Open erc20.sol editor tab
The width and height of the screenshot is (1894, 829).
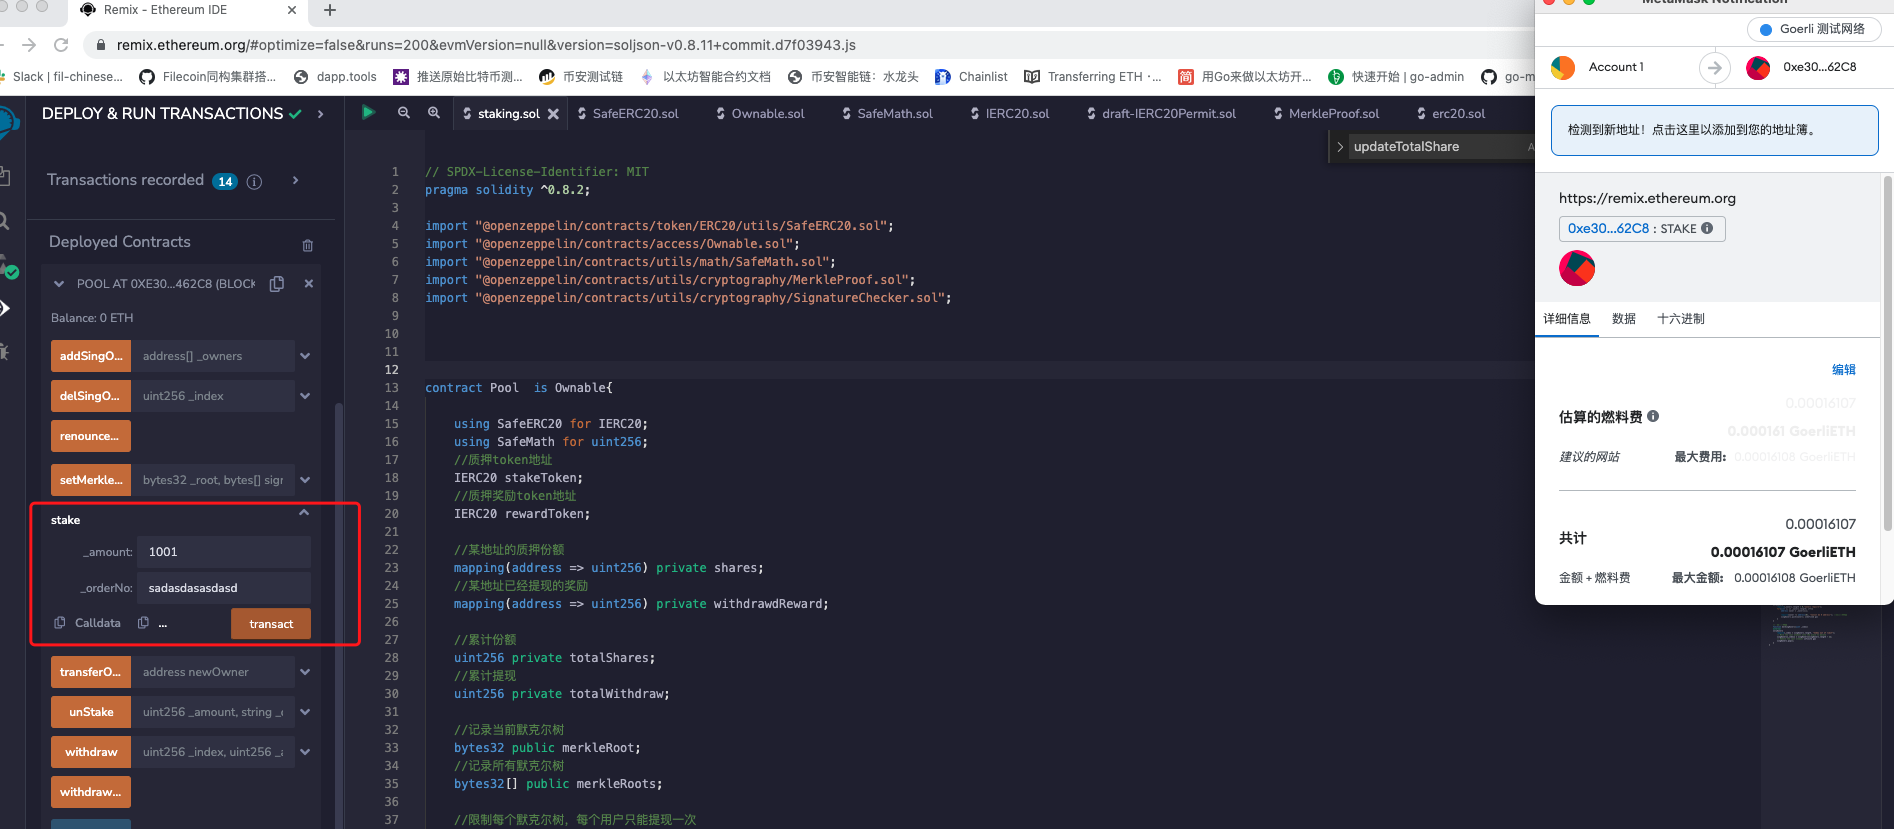pos(1451,114)
